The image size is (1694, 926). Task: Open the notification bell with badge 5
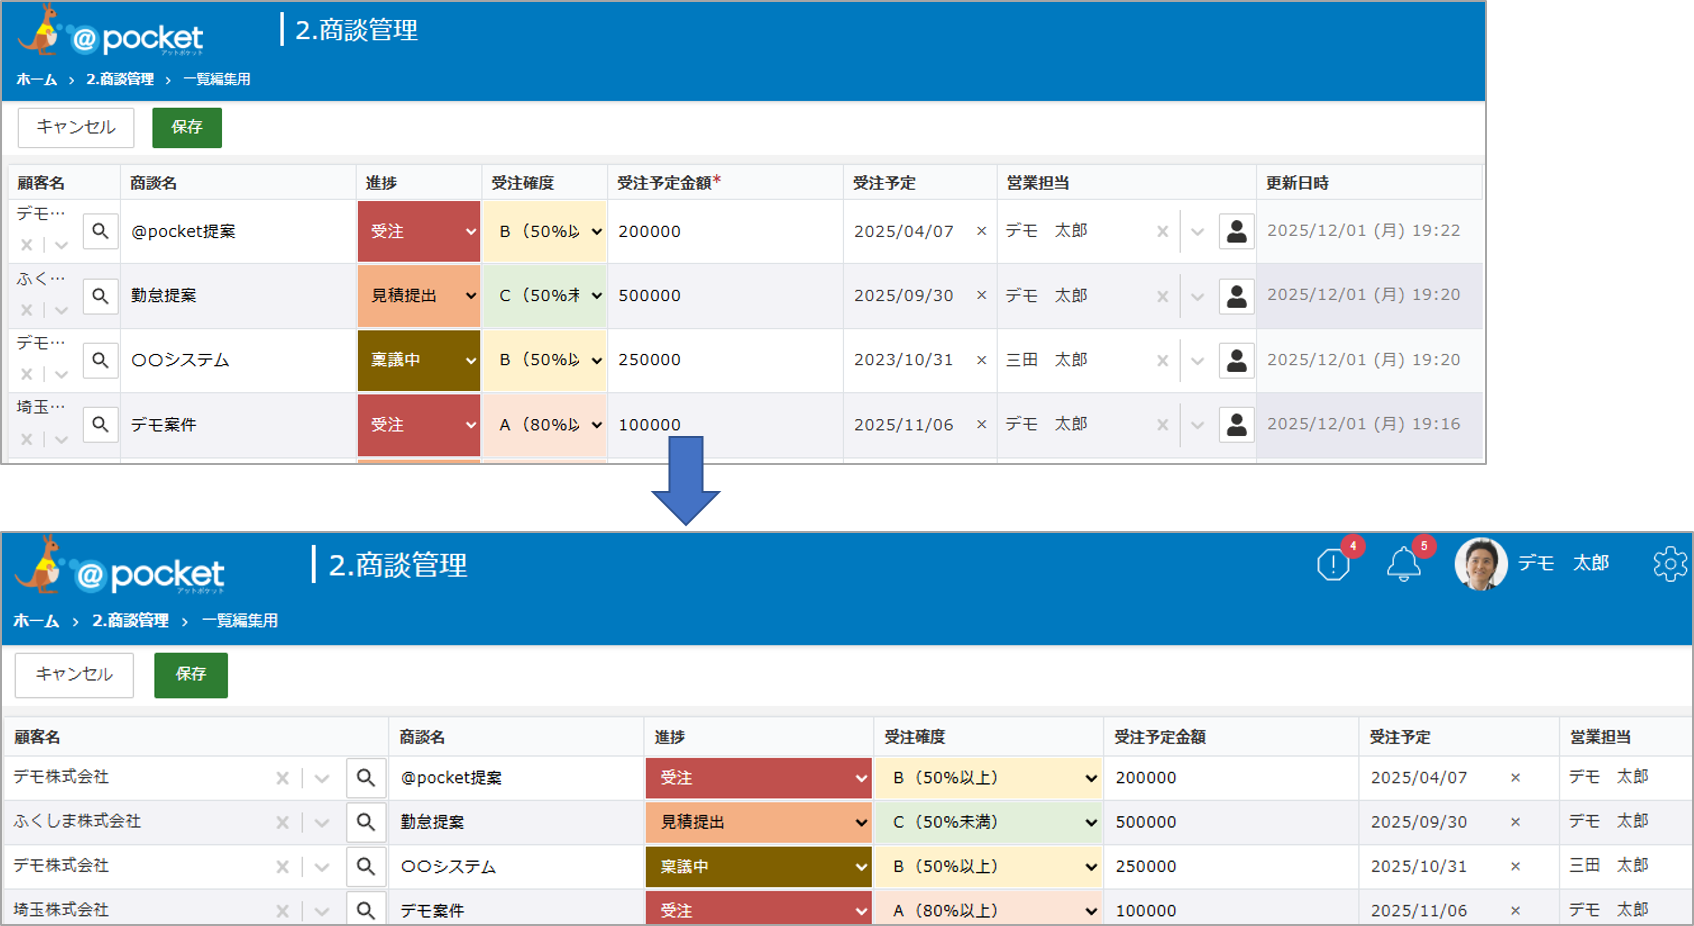click(x=1403, y=565)
